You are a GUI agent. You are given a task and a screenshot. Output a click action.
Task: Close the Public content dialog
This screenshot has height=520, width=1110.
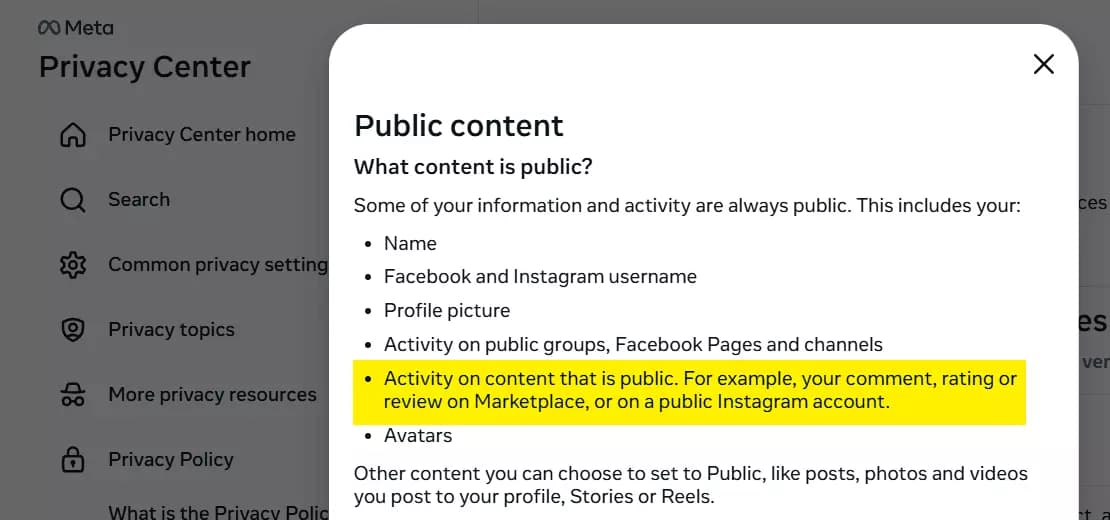coord(1043,64)
